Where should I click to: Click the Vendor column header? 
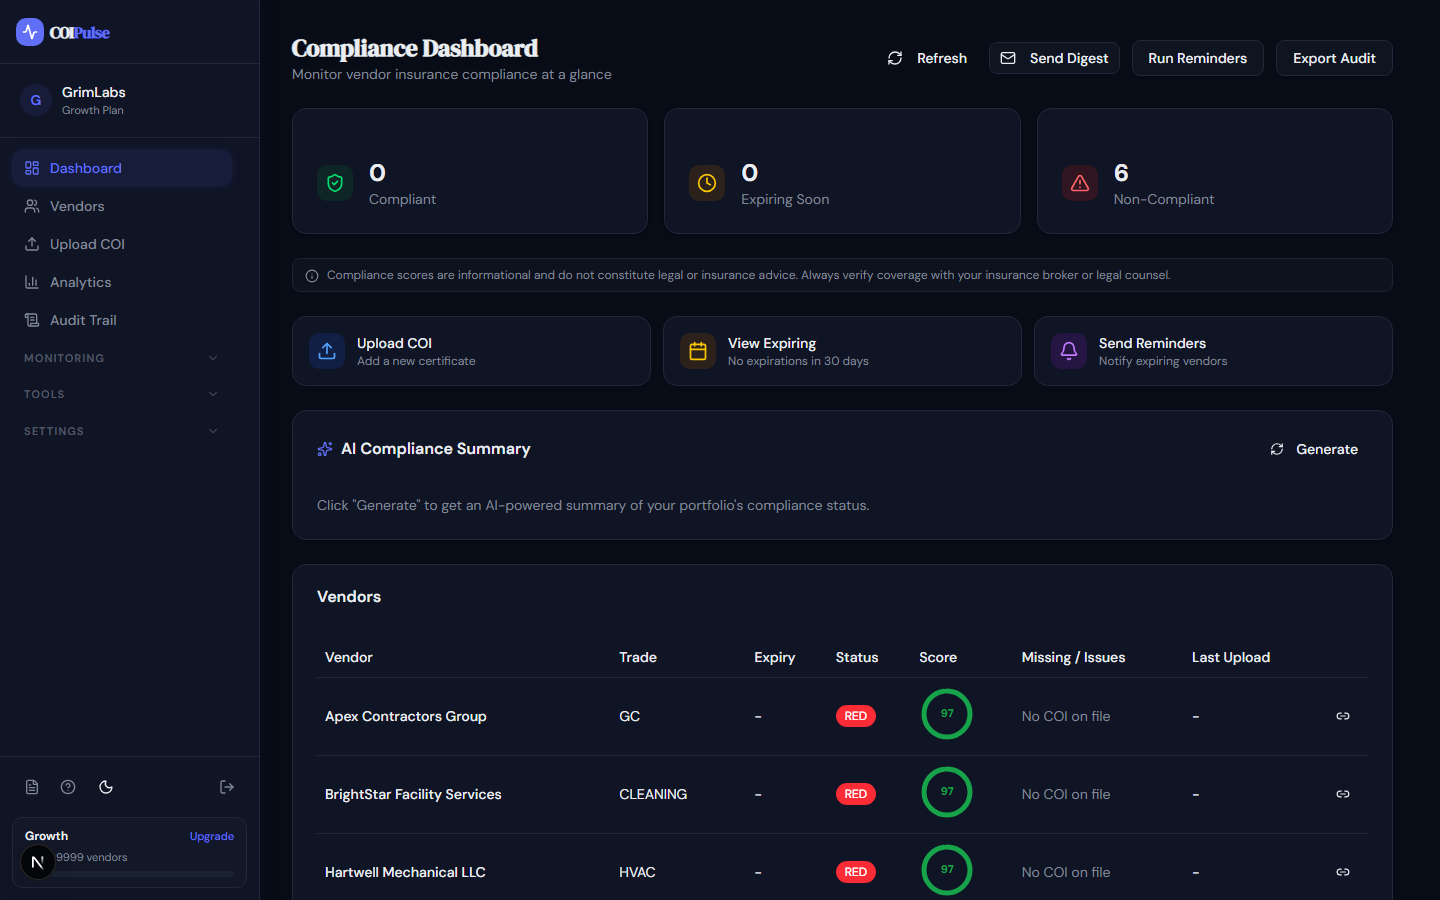click(349, 657)
